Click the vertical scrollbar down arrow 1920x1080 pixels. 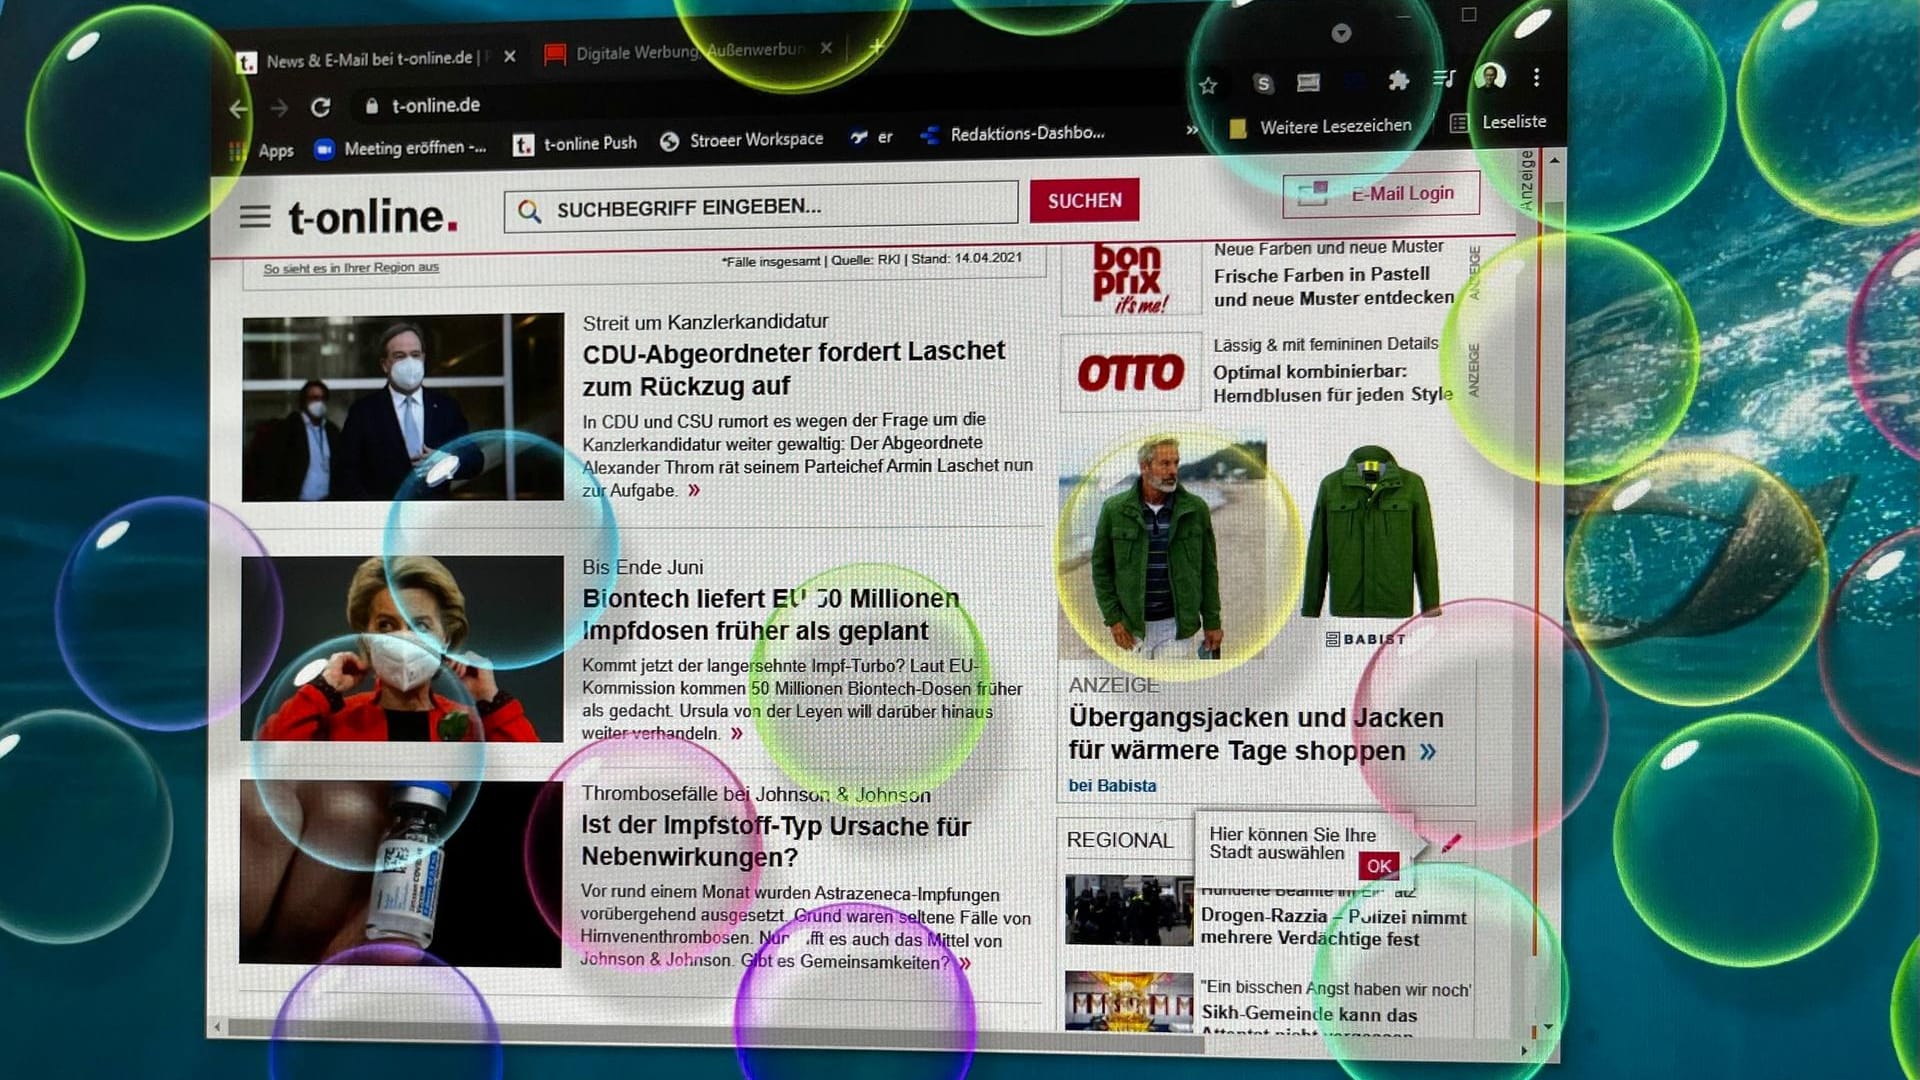(1548, 1027)
